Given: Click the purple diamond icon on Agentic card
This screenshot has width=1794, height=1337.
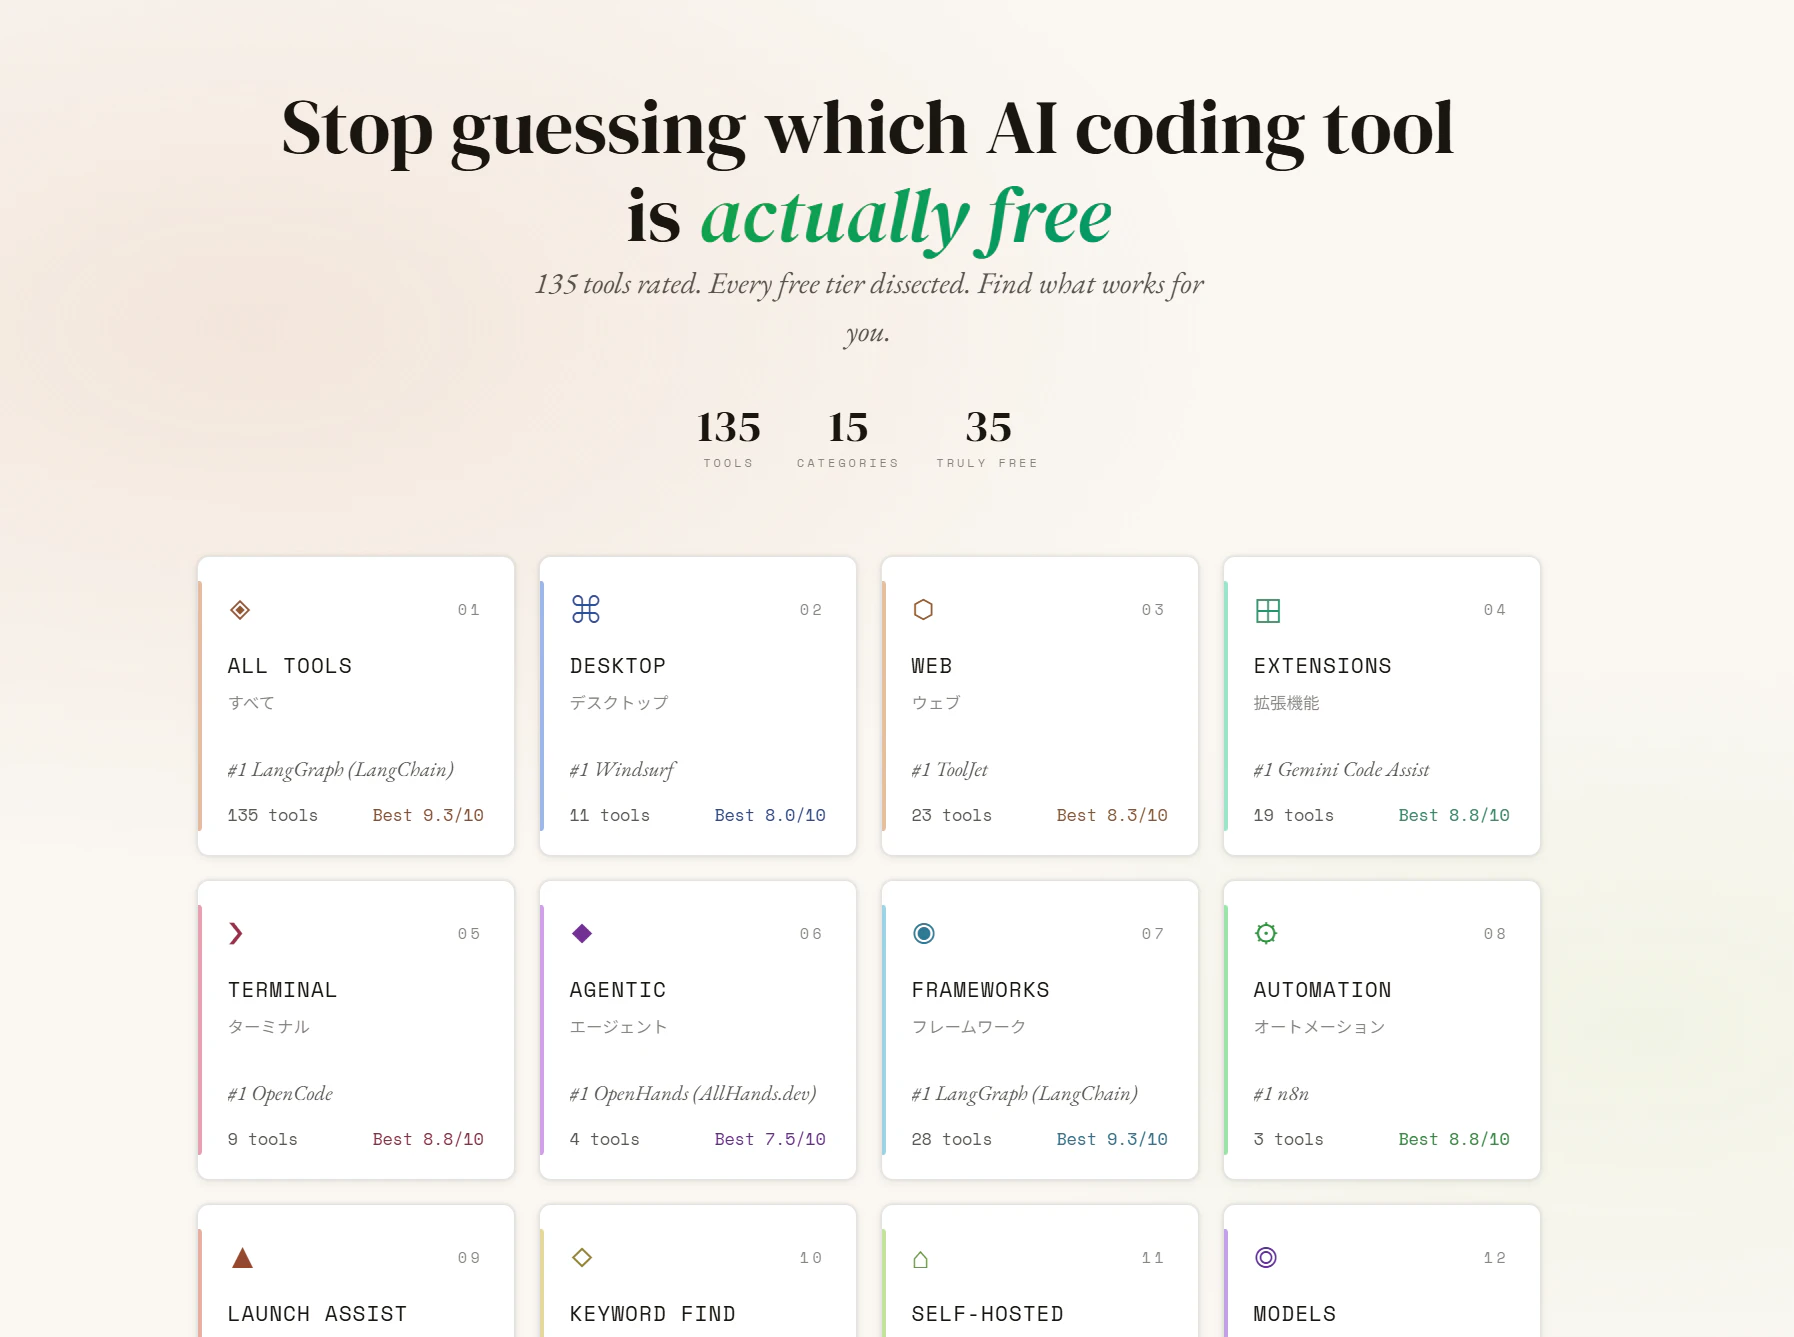Looking at the screenshot, I should coord(582,933).
